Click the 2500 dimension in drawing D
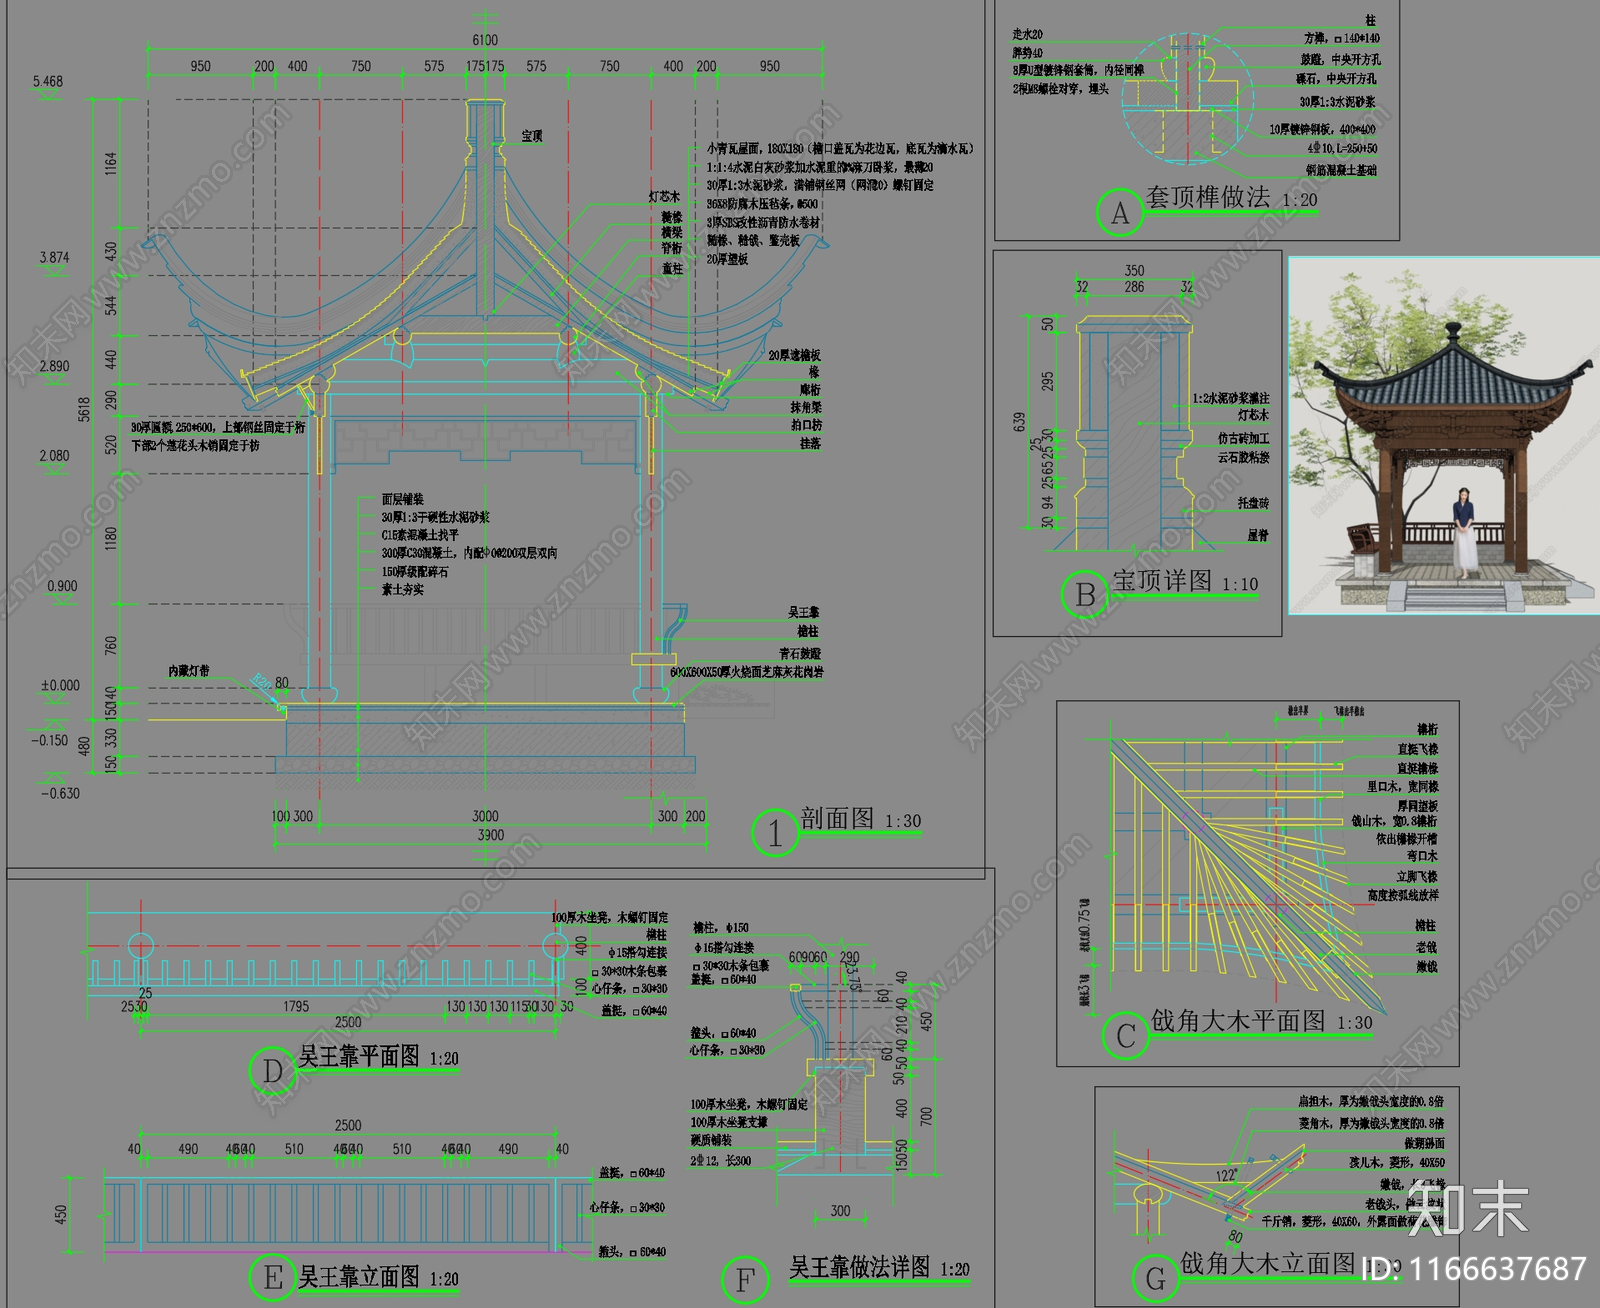Viewport: 1600px width, 1308px height. coord(348,1022)
